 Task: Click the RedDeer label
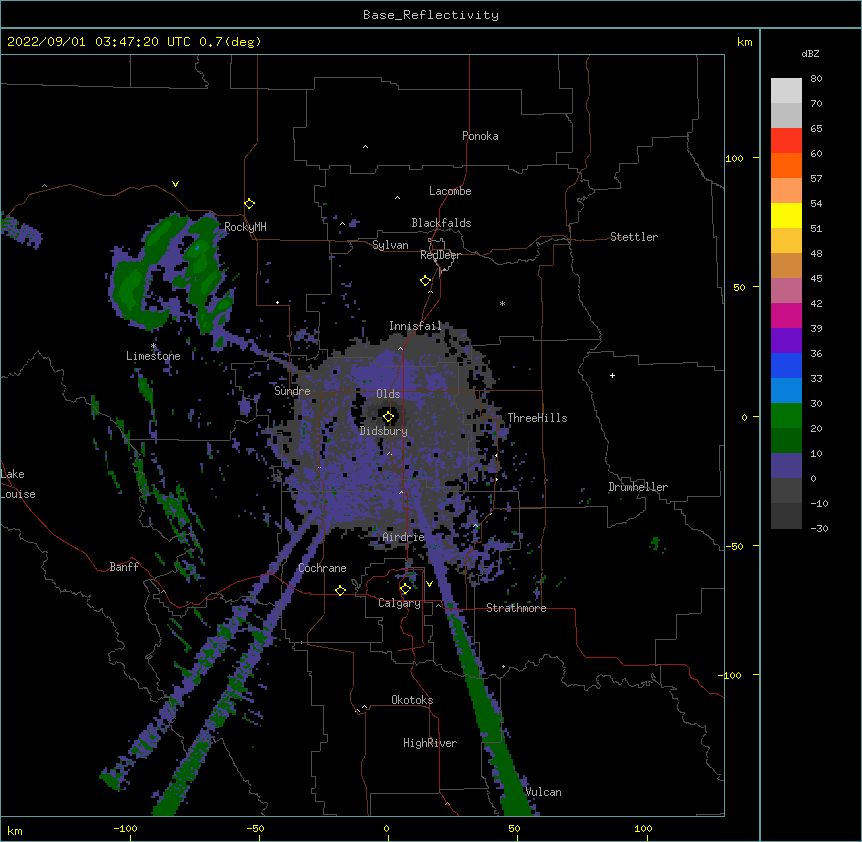(440, 255)
